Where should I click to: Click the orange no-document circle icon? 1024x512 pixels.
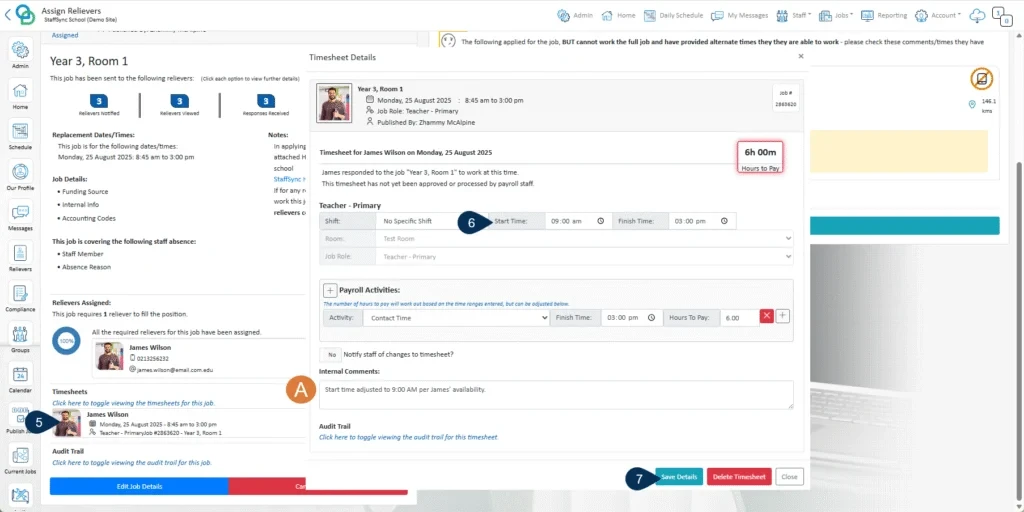(x=981, y=79)
